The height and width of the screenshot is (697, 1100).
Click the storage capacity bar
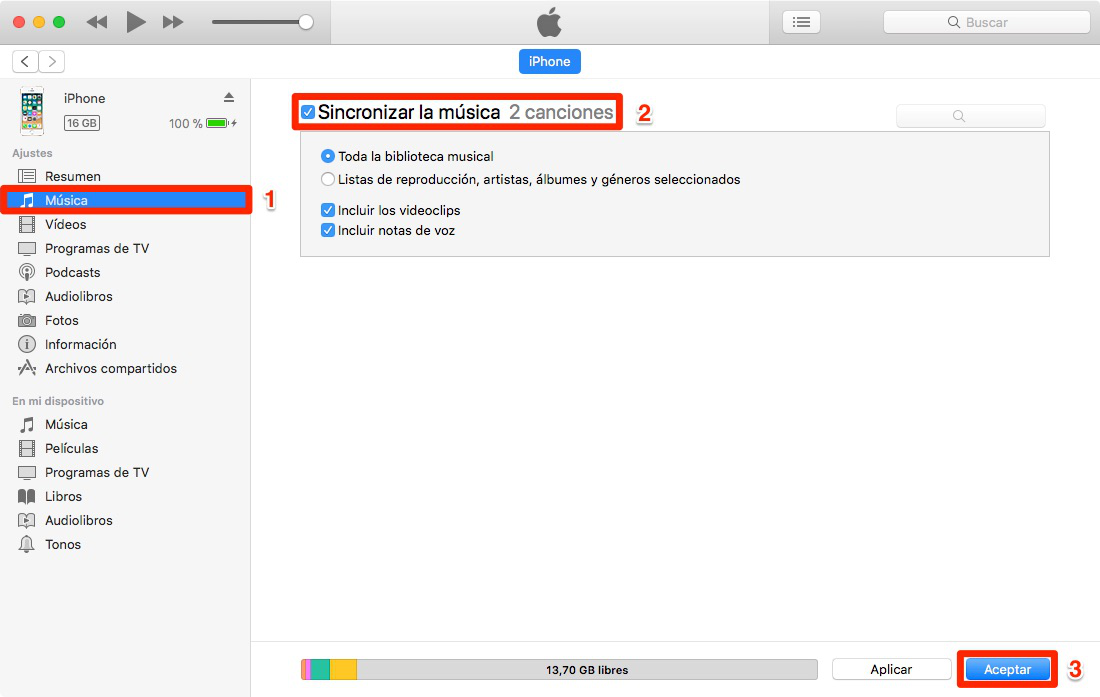(559, 670)
